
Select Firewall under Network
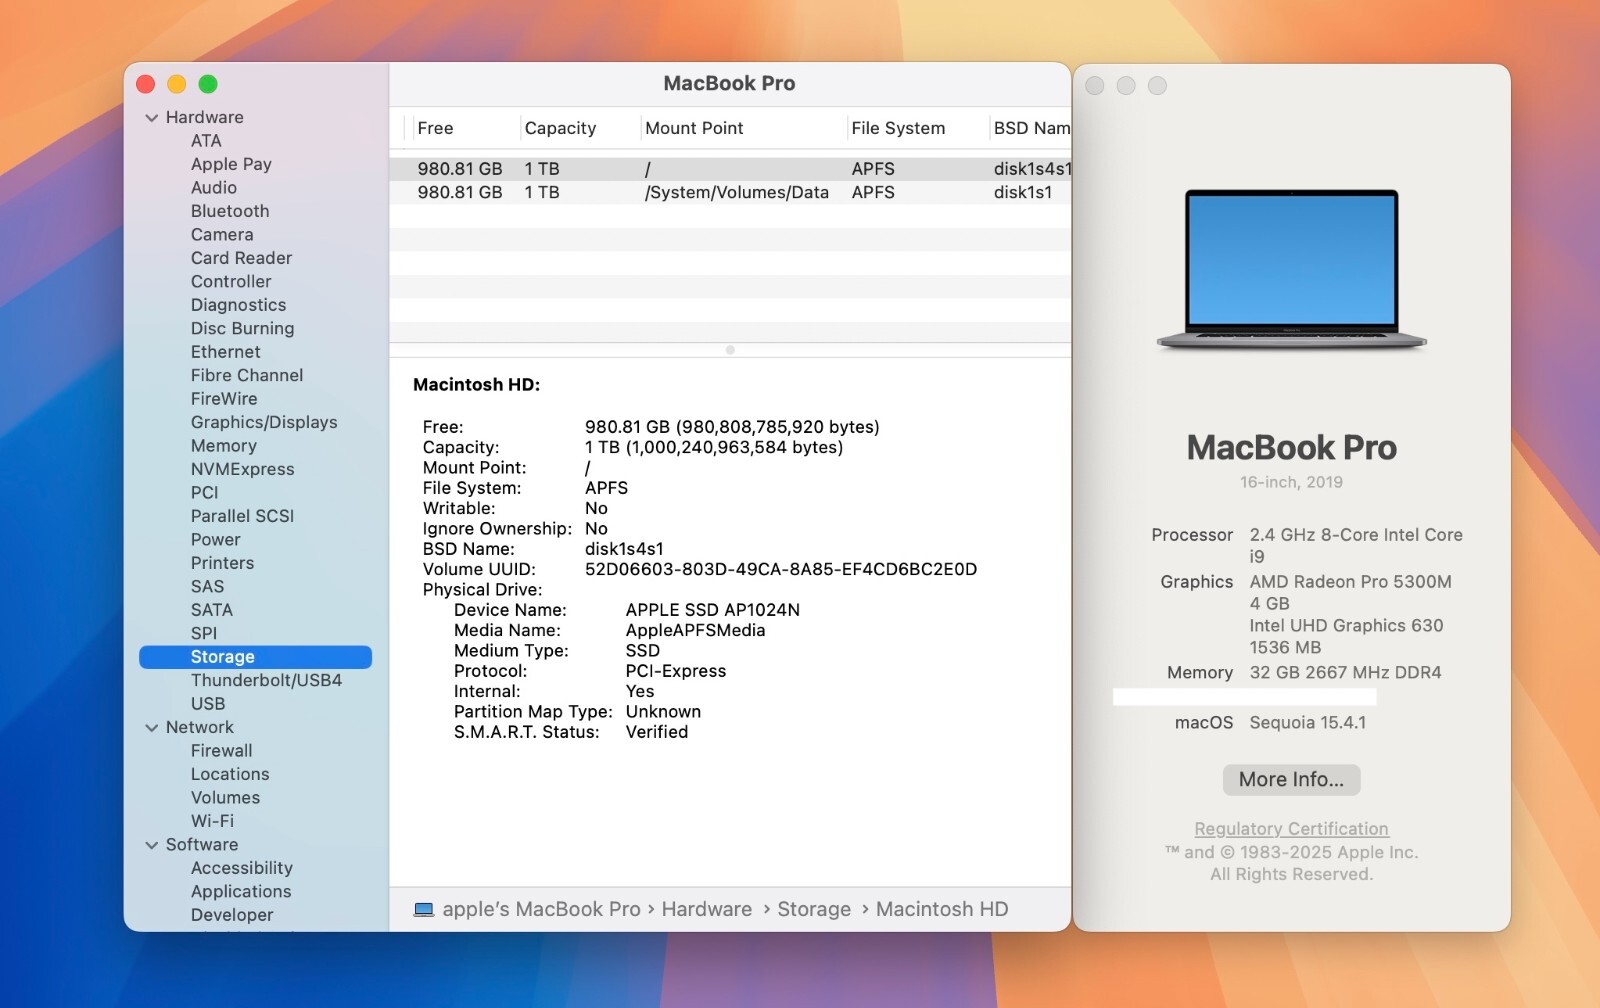(221, 751)
